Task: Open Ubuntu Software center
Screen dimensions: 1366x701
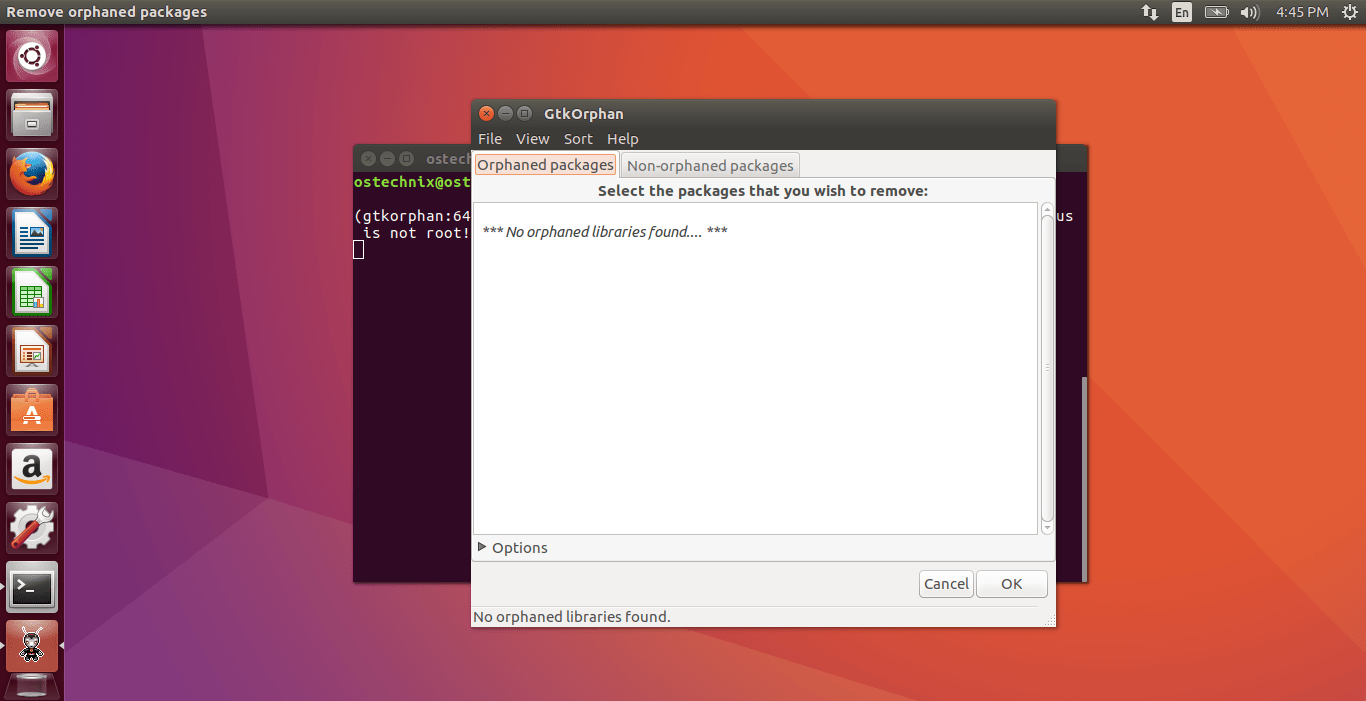Action: point(32,410)
